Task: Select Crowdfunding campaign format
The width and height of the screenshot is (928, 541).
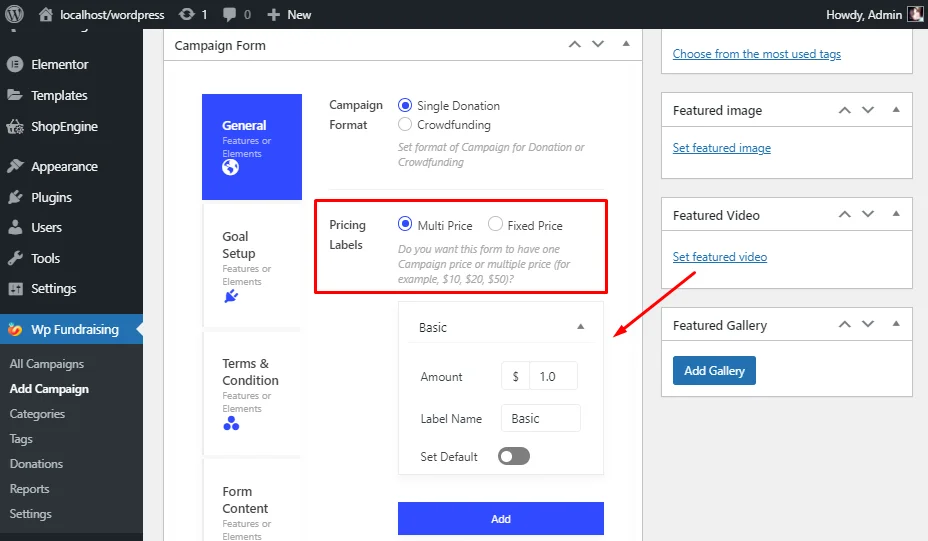Action: click(405, 125)
